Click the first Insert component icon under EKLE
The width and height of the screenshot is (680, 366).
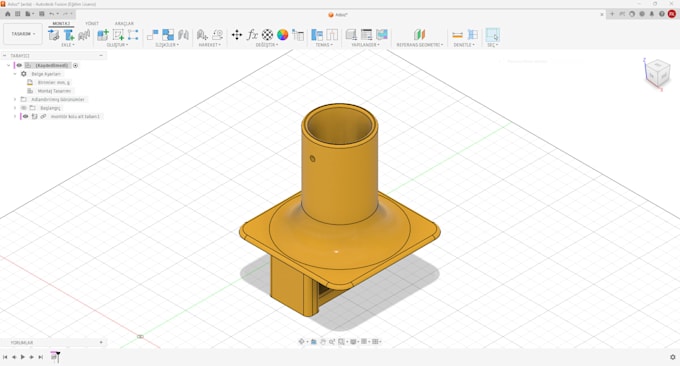[54, 35]
